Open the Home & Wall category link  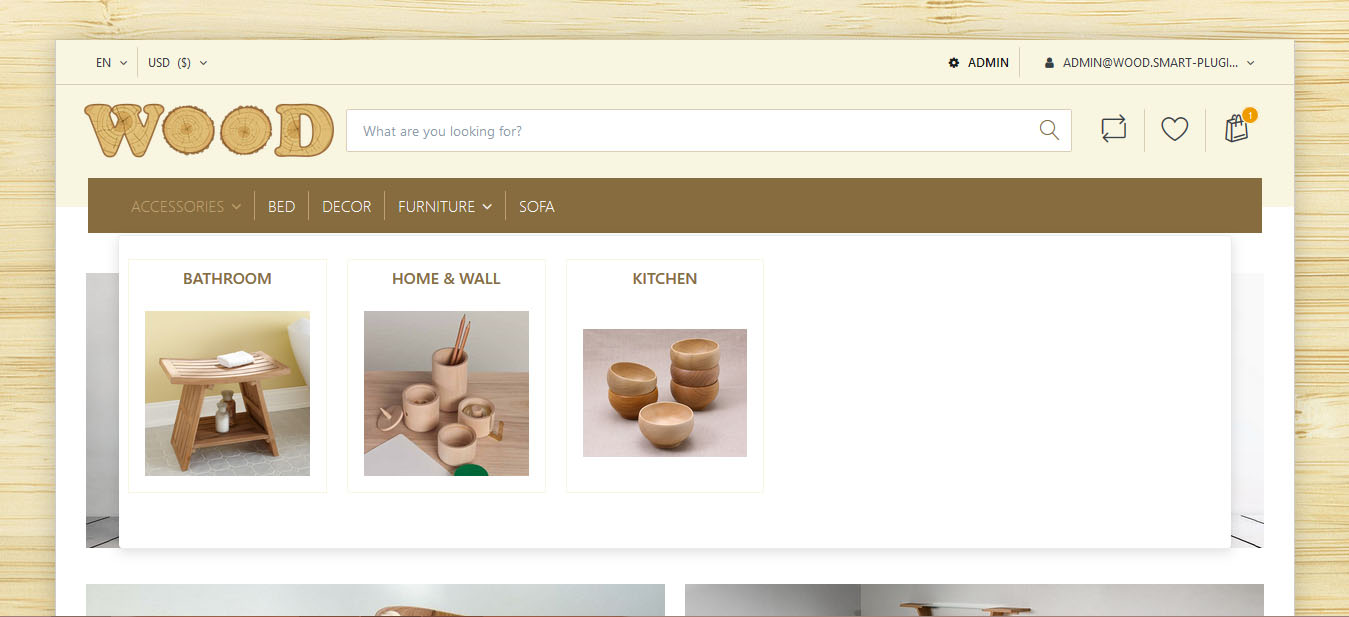coord(446,279)
